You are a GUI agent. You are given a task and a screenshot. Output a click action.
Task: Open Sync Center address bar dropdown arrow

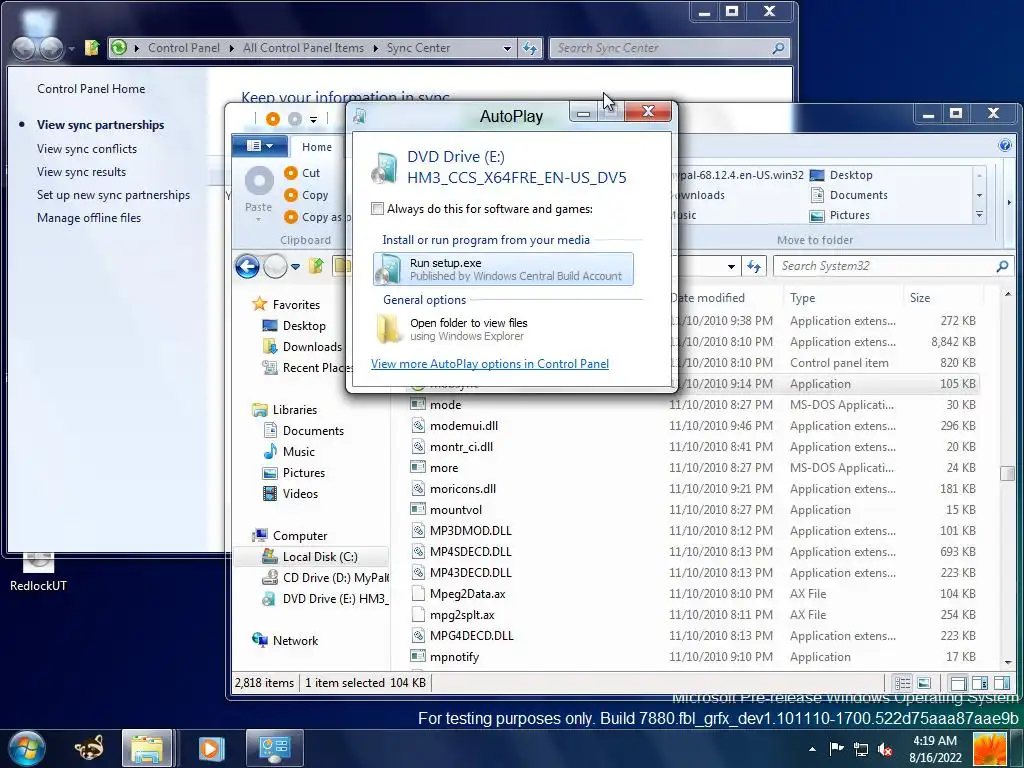click(507, 48)
